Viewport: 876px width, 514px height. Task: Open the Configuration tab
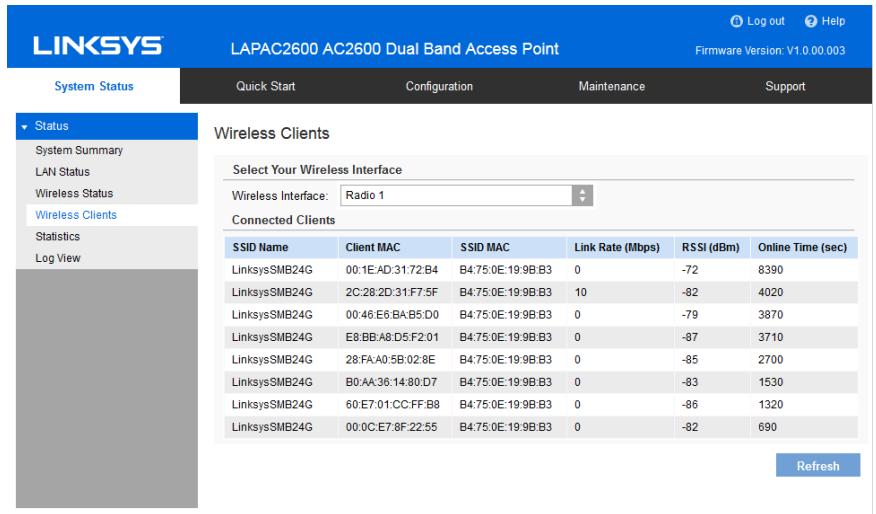439,86
